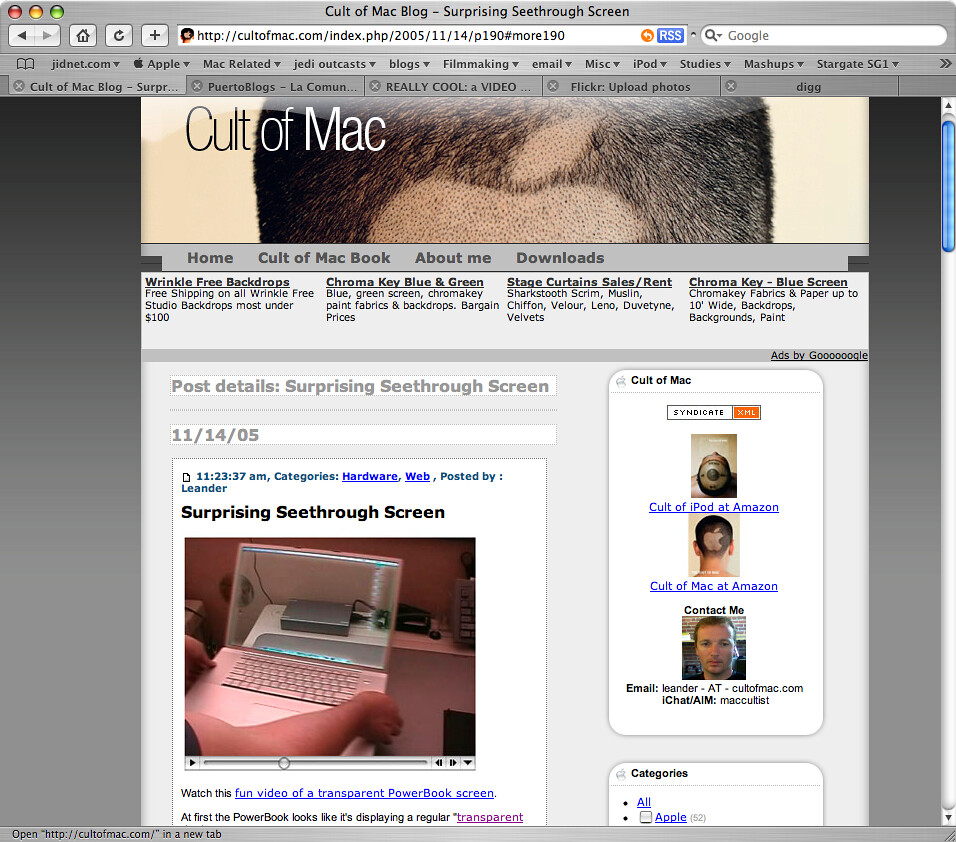The height and width of the screenshot is (842, 956).
Task: Expand the jedi outcasts bookmarks menu
Action: coord(334,64)
